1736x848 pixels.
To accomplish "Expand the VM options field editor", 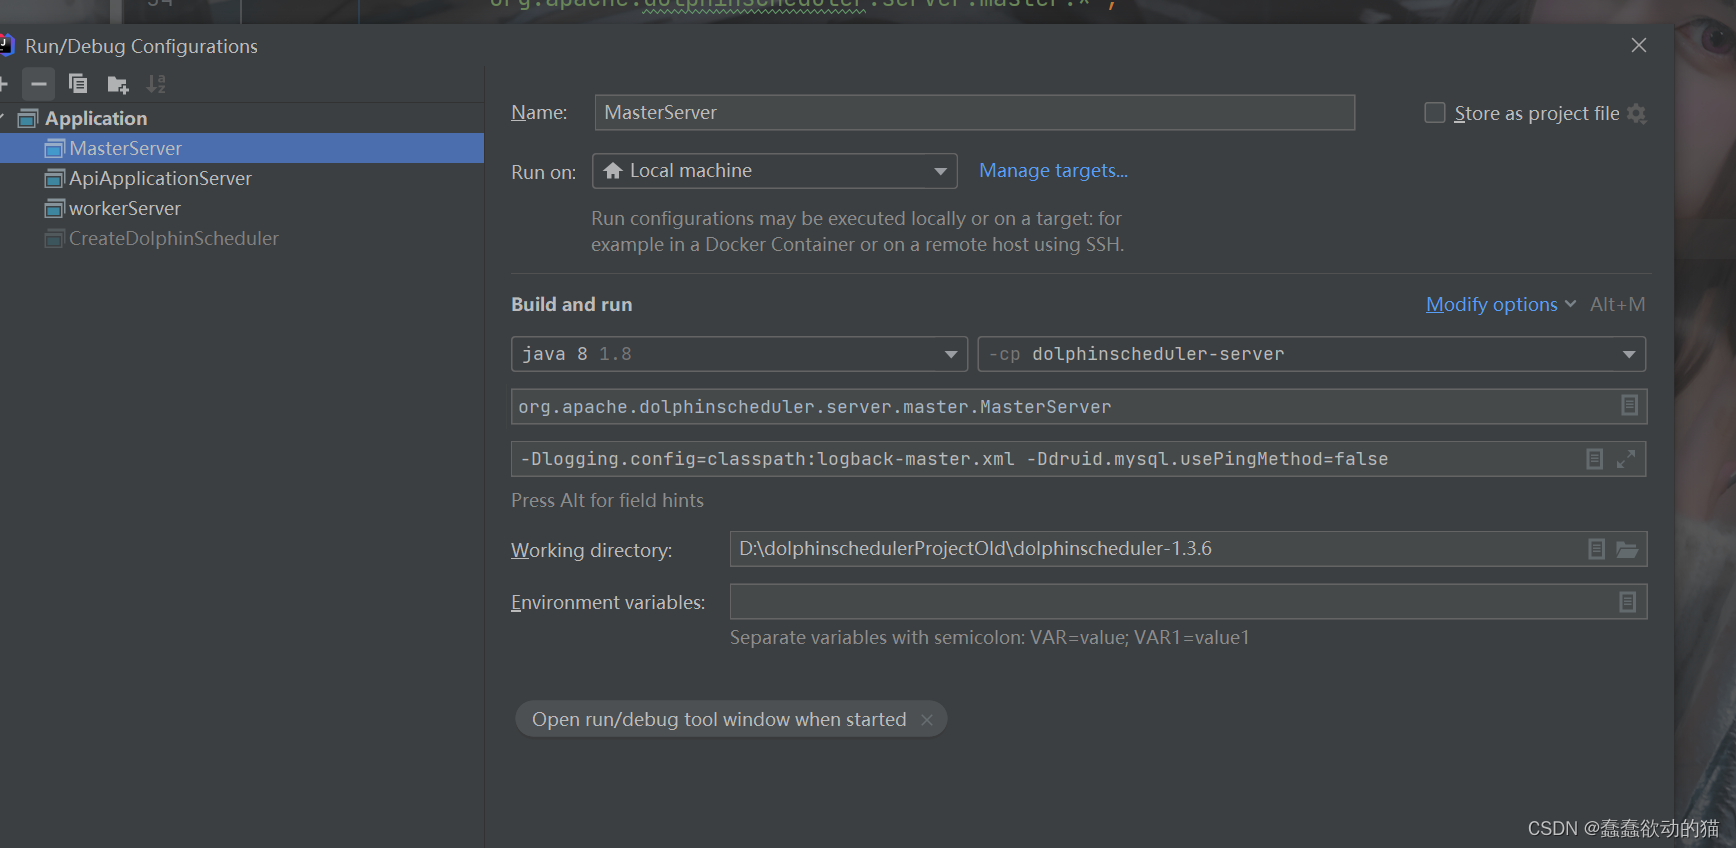I will click(x=1627, y=459).
